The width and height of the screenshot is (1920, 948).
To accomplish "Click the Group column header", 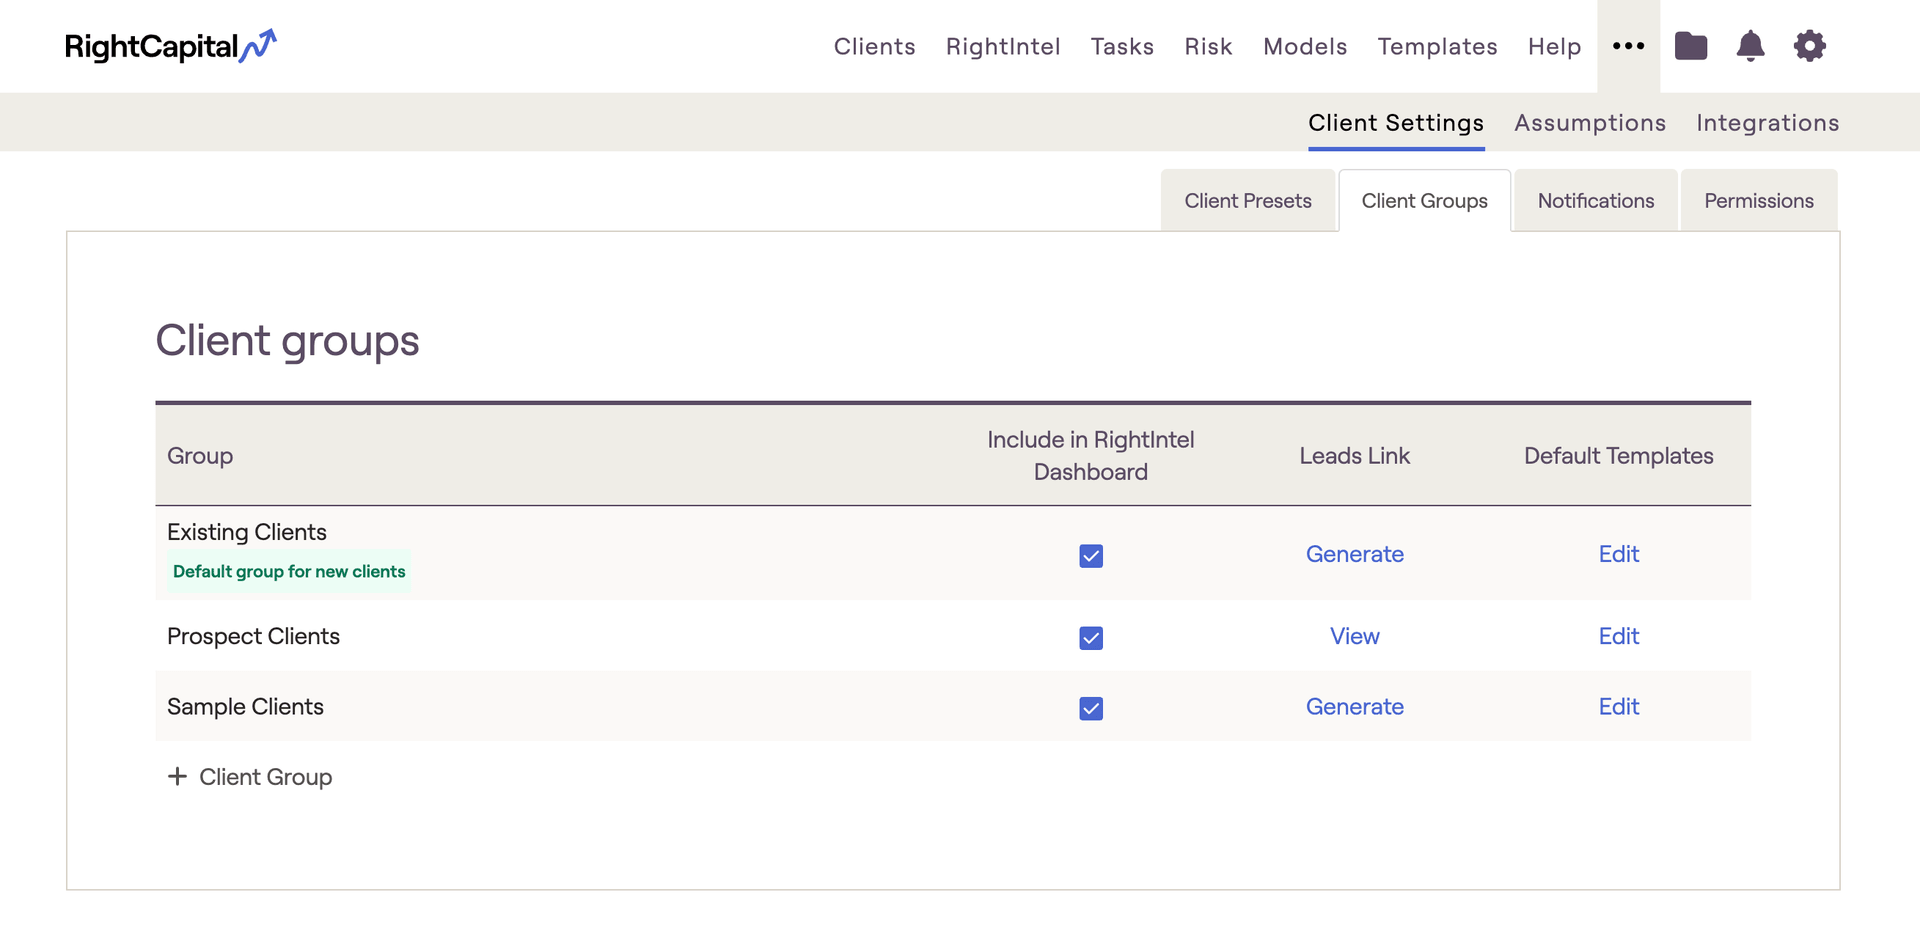I will [200, 456].
